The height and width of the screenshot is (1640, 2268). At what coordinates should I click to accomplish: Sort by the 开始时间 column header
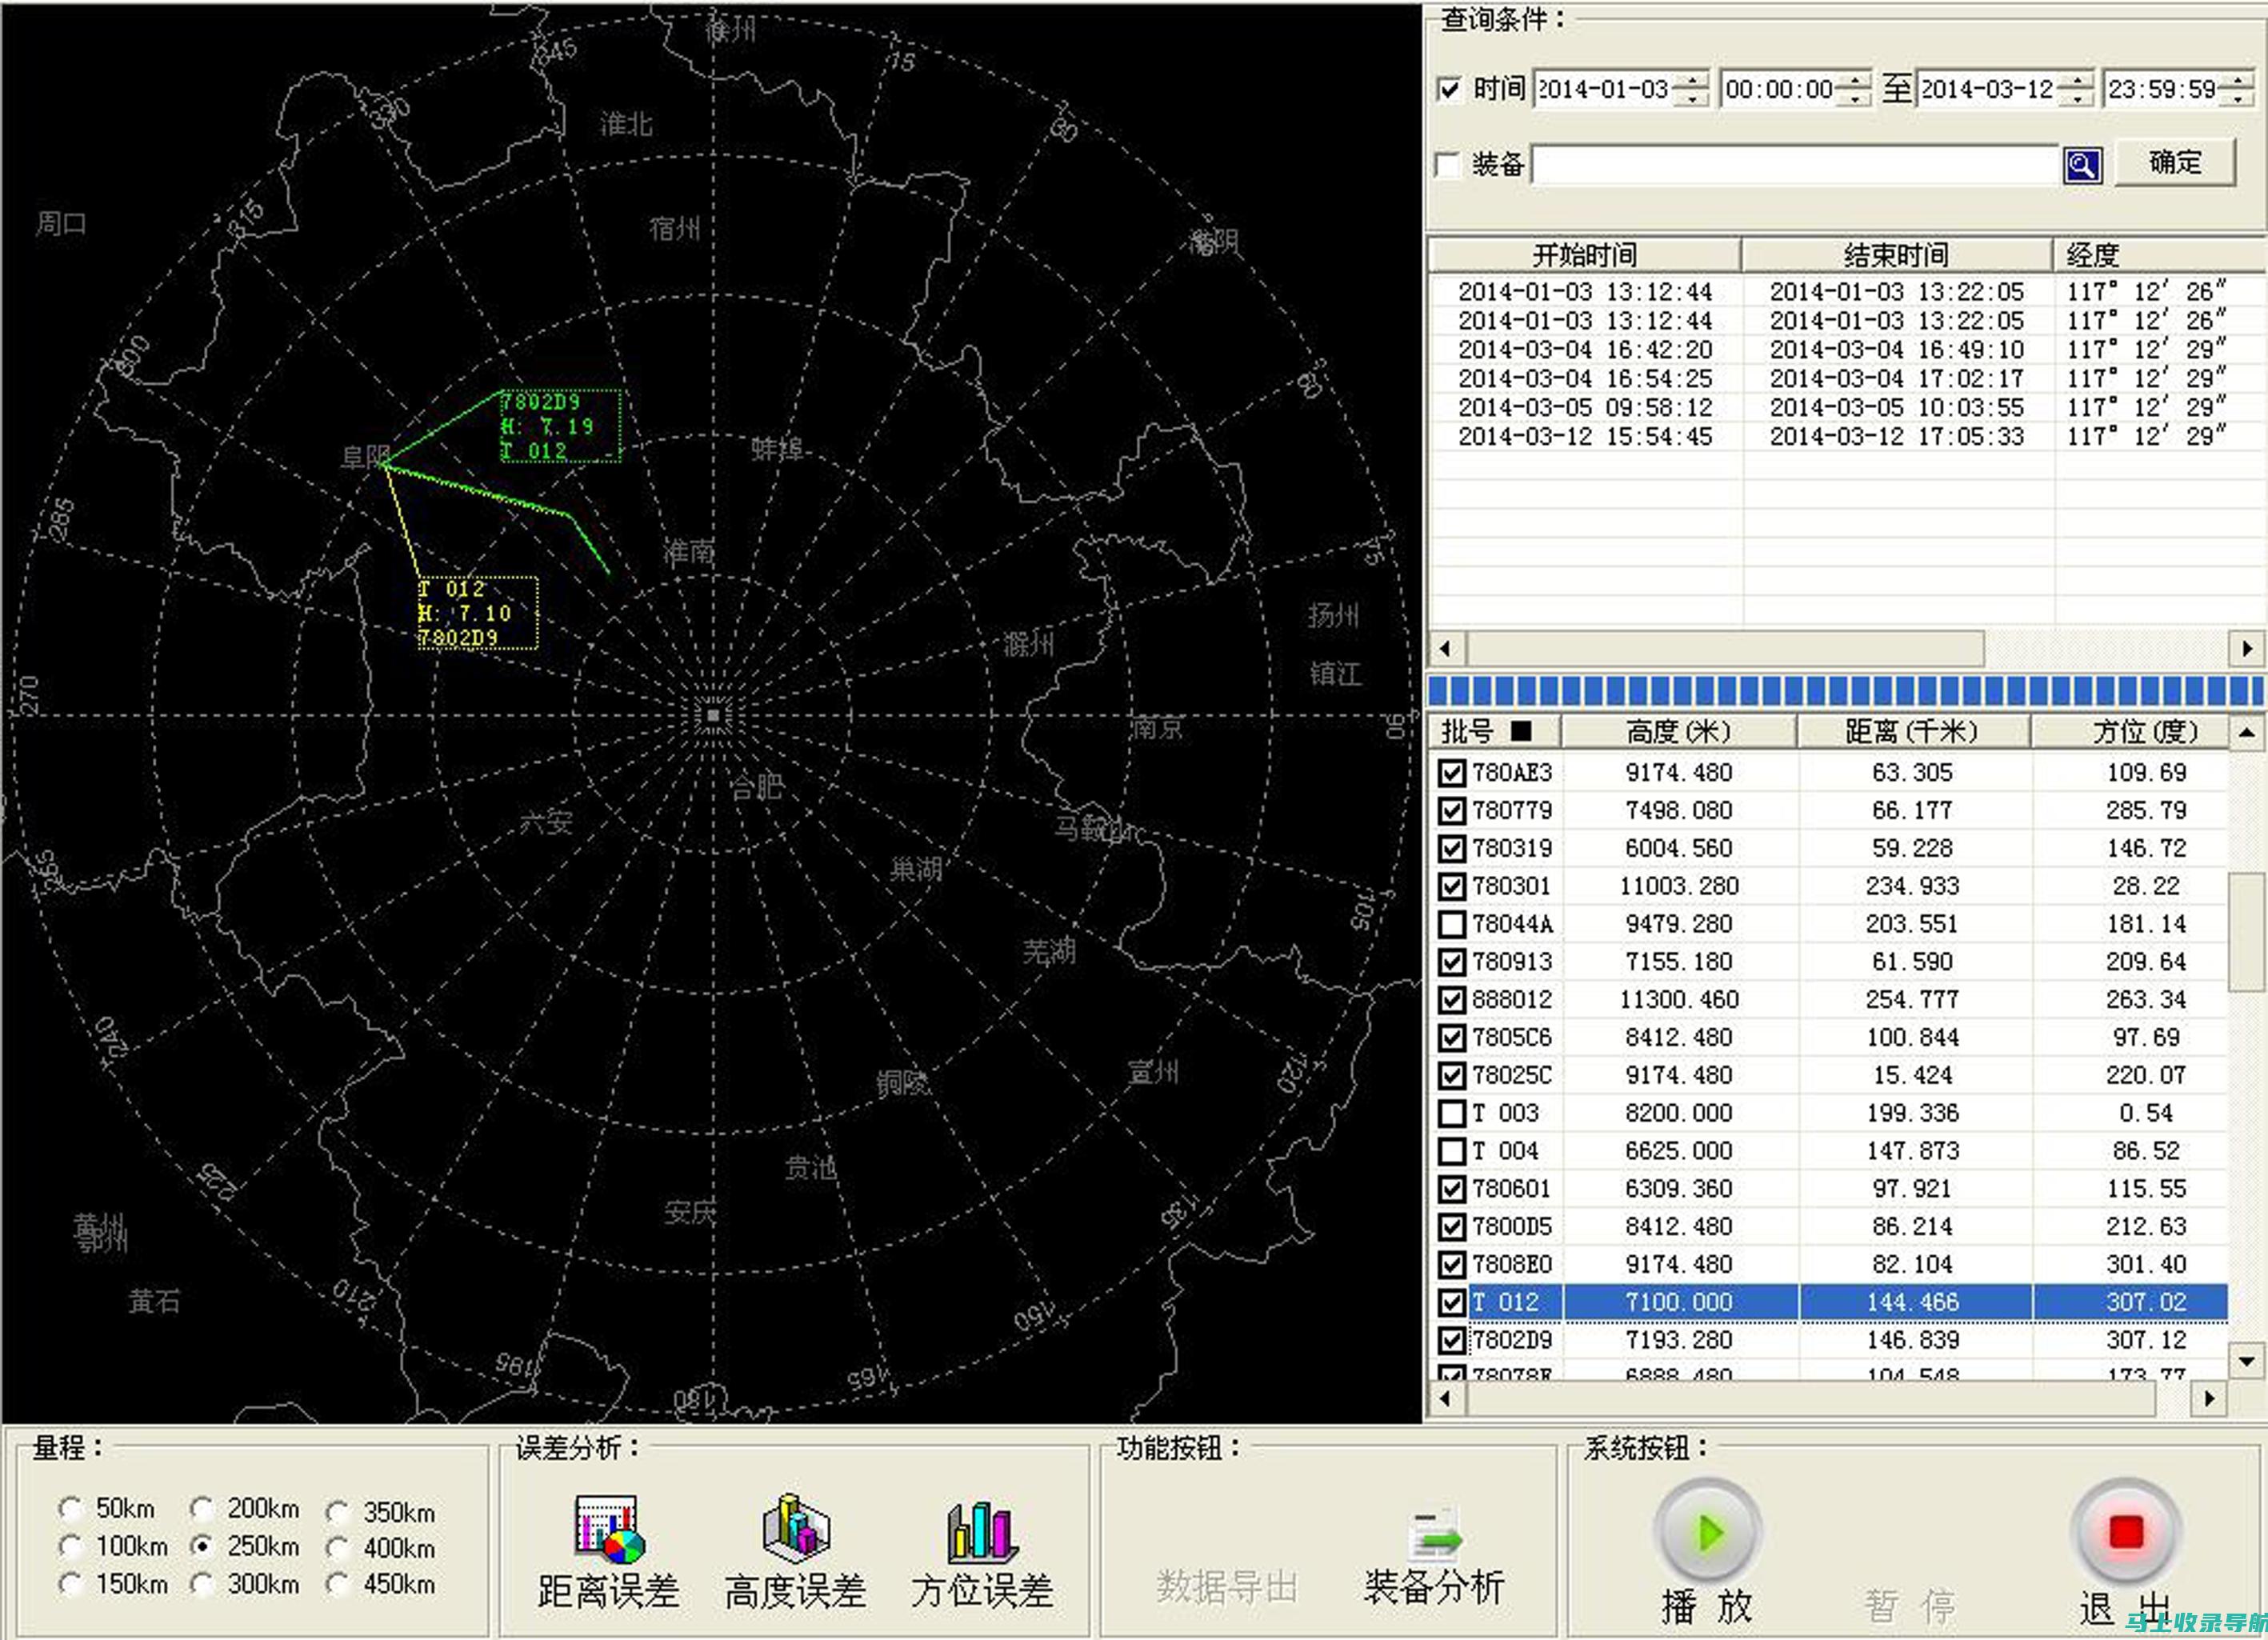point(1585,255)
